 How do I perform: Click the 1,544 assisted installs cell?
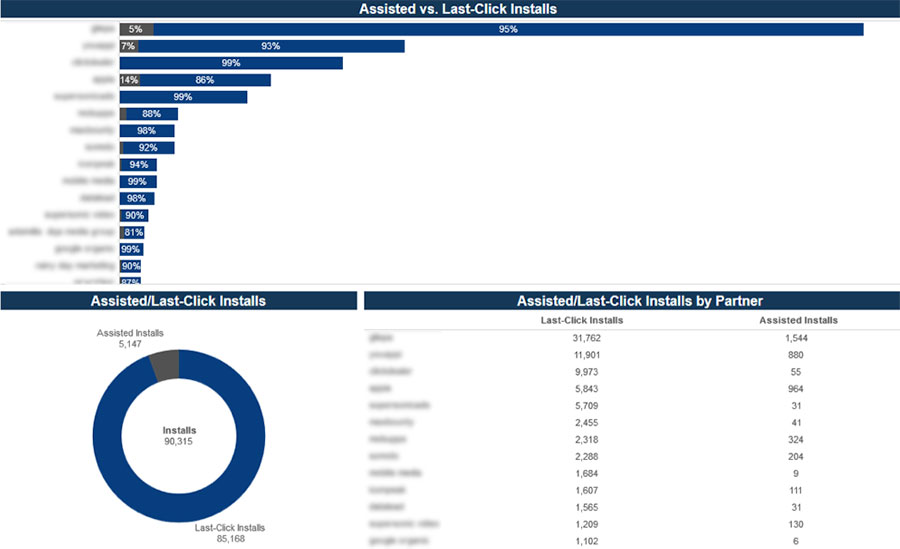tap(797, 338)
